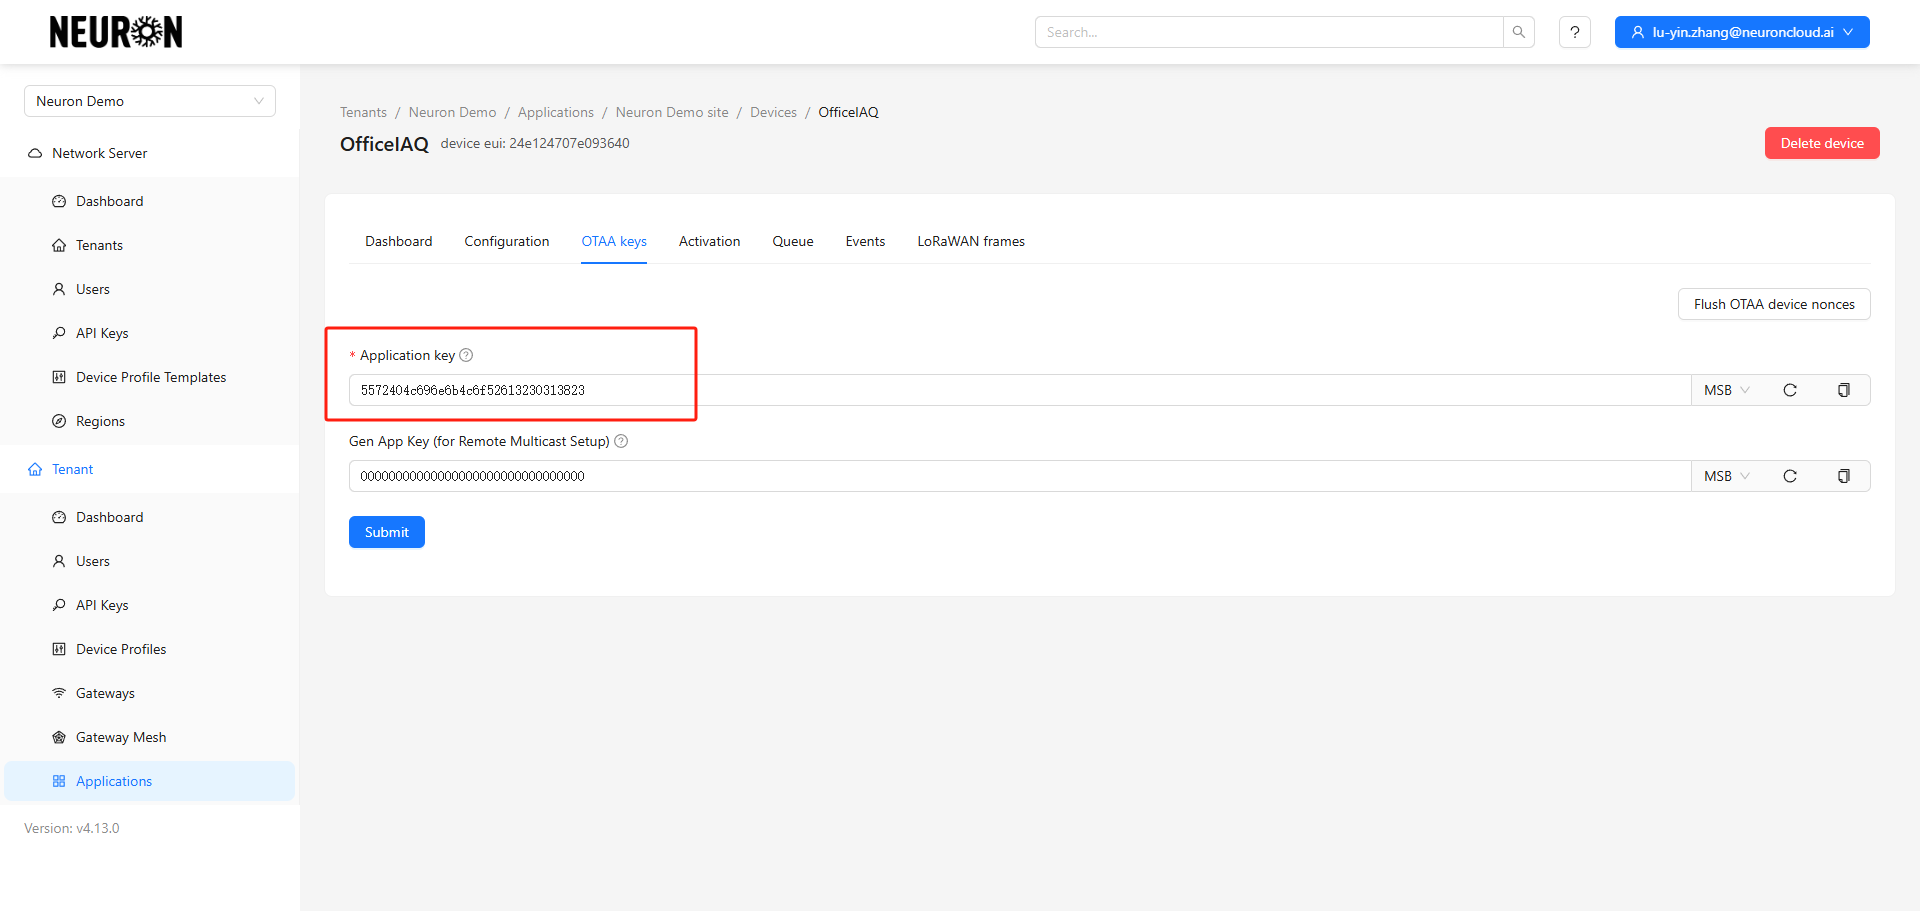Viewport: 1920px width, 911px height.
Task: Click the Gateways wifi icon
Action: click(x=59, y=693)
